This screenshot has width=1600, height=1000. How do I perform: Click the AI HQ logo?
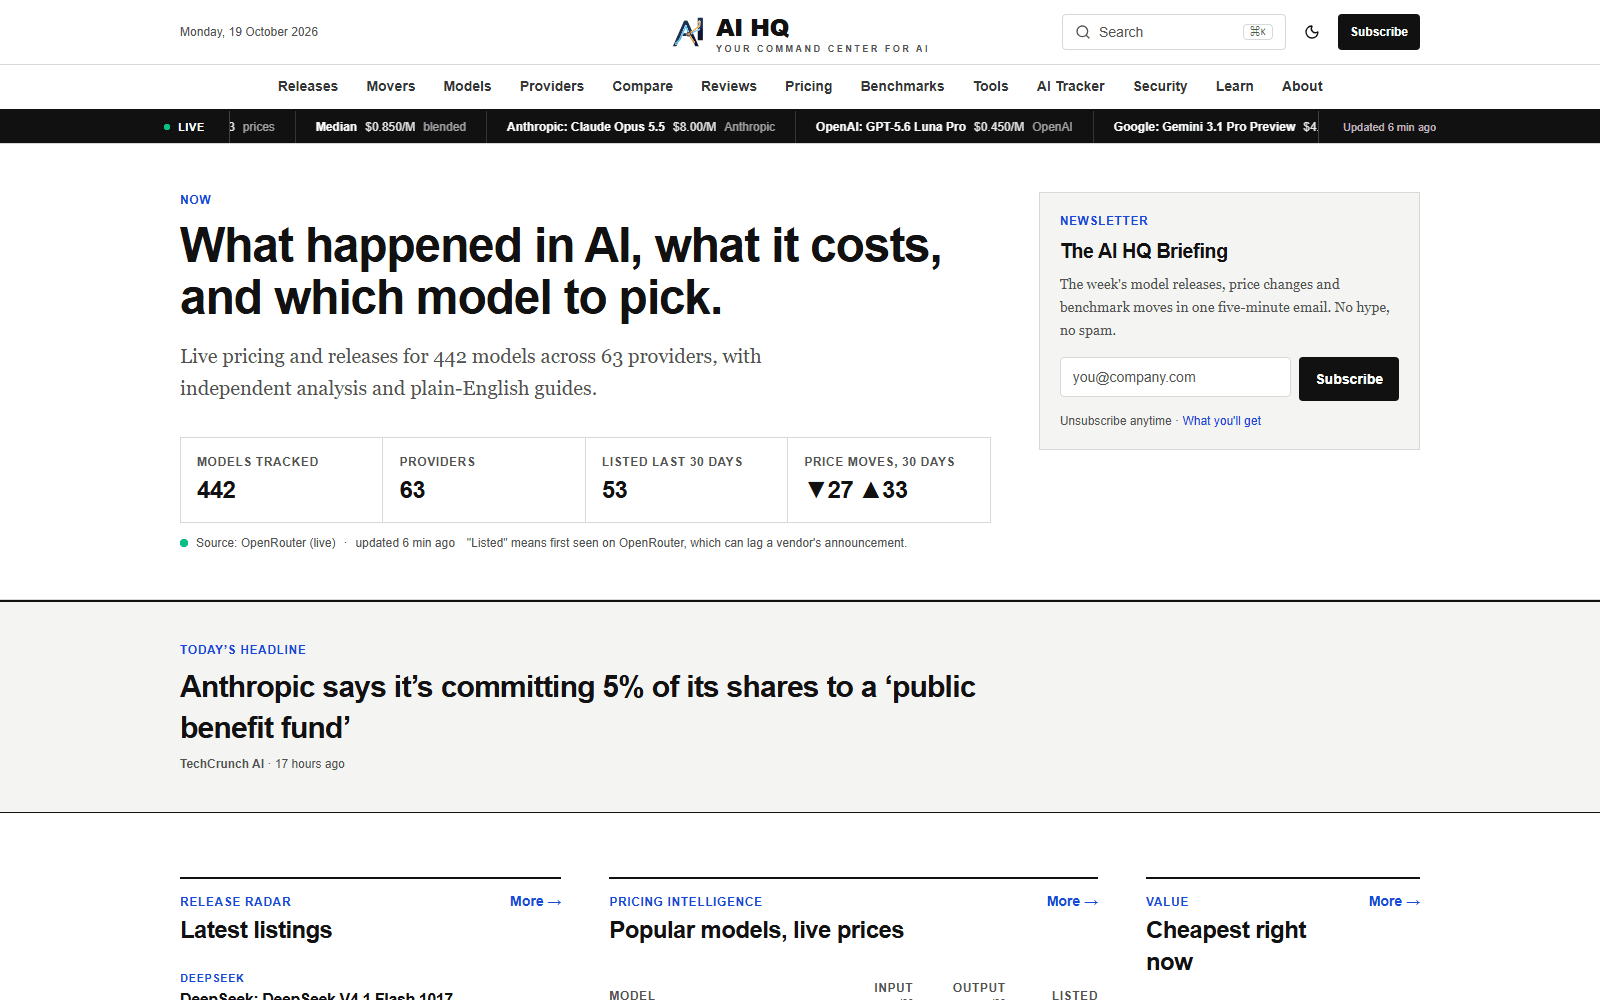[x=800, y=33]
